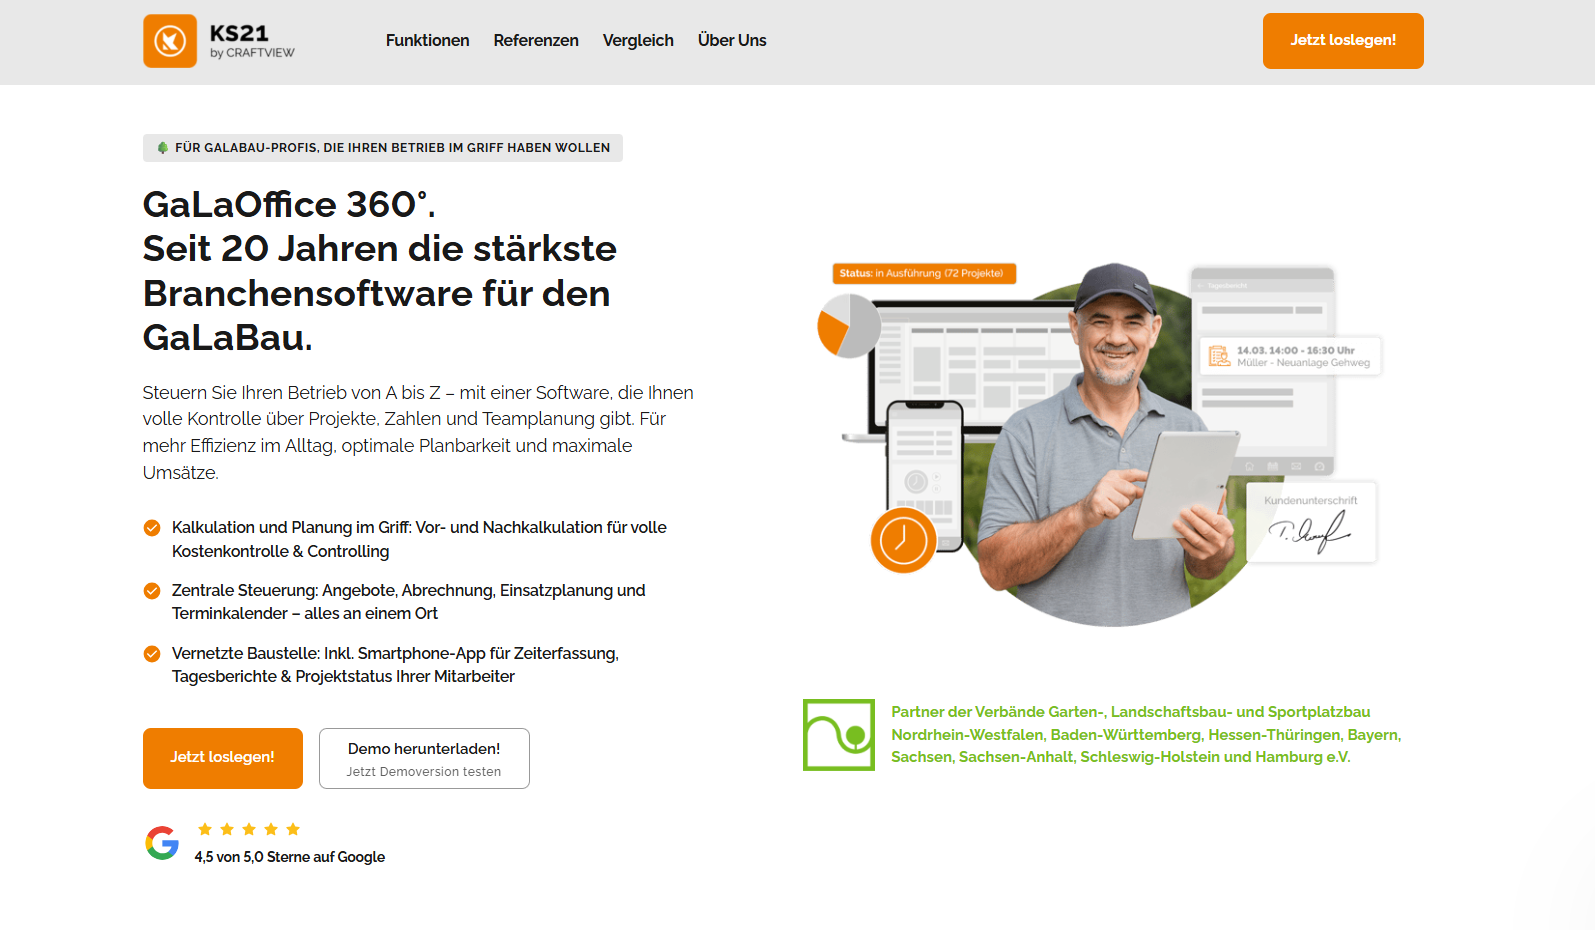
Task: Open the Funktionen menu item
Action: pos(427,40)
